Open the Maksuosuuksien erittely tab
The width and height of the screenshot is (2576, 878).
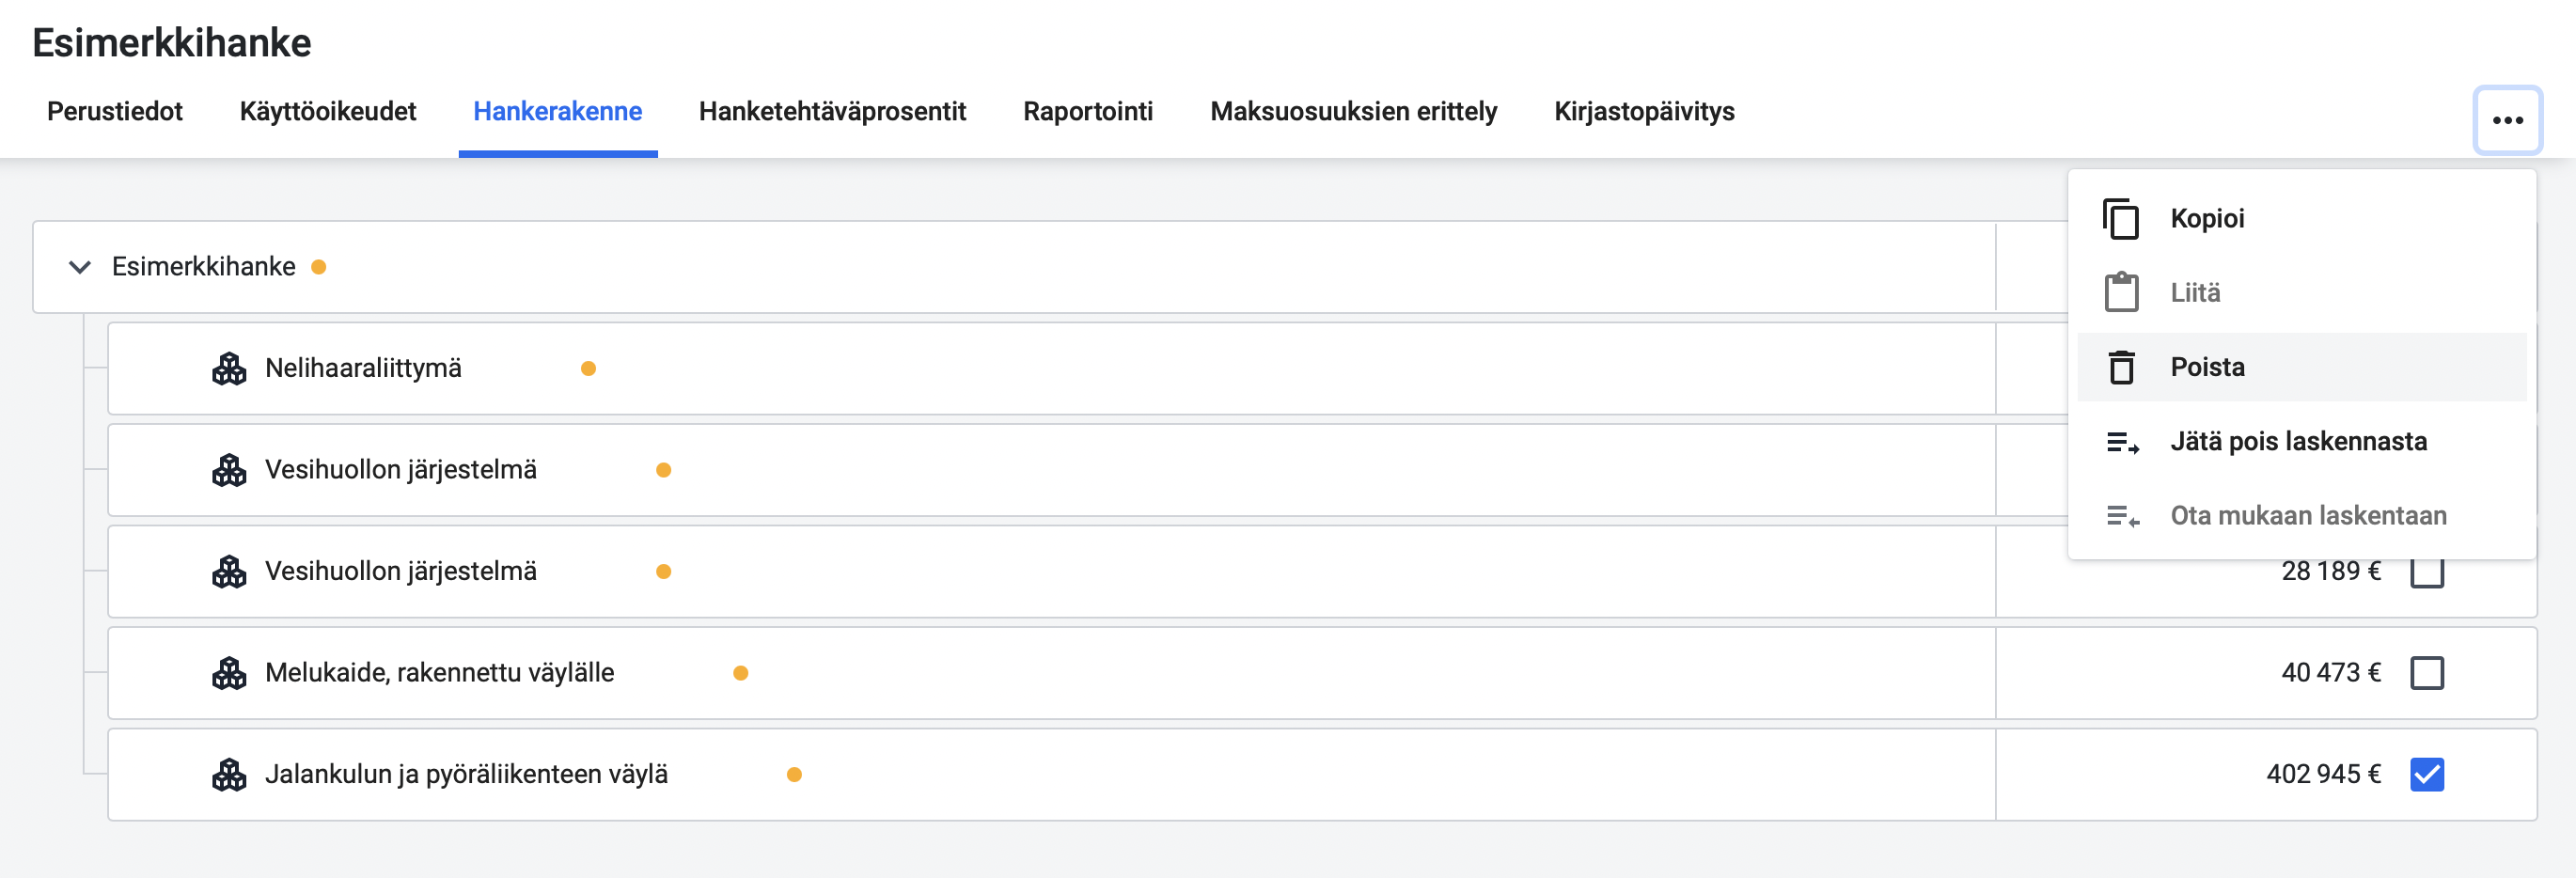pos(1353,111)
